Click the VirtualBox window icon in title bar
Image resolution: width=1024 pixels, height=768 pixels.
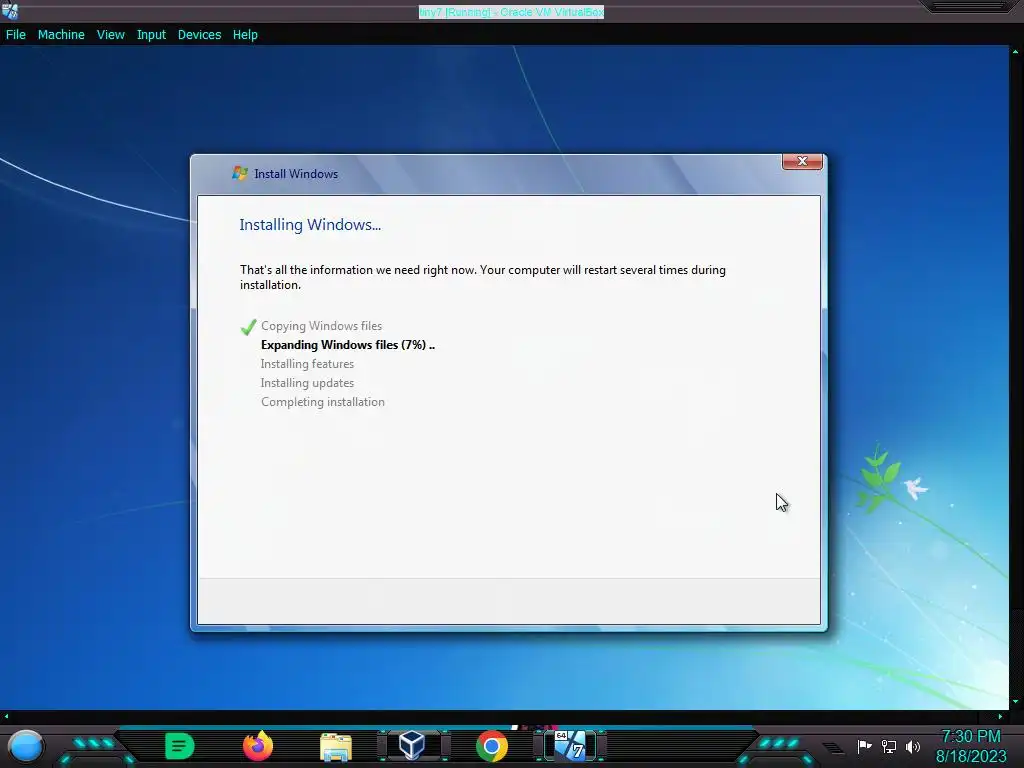tap(10, 10)
